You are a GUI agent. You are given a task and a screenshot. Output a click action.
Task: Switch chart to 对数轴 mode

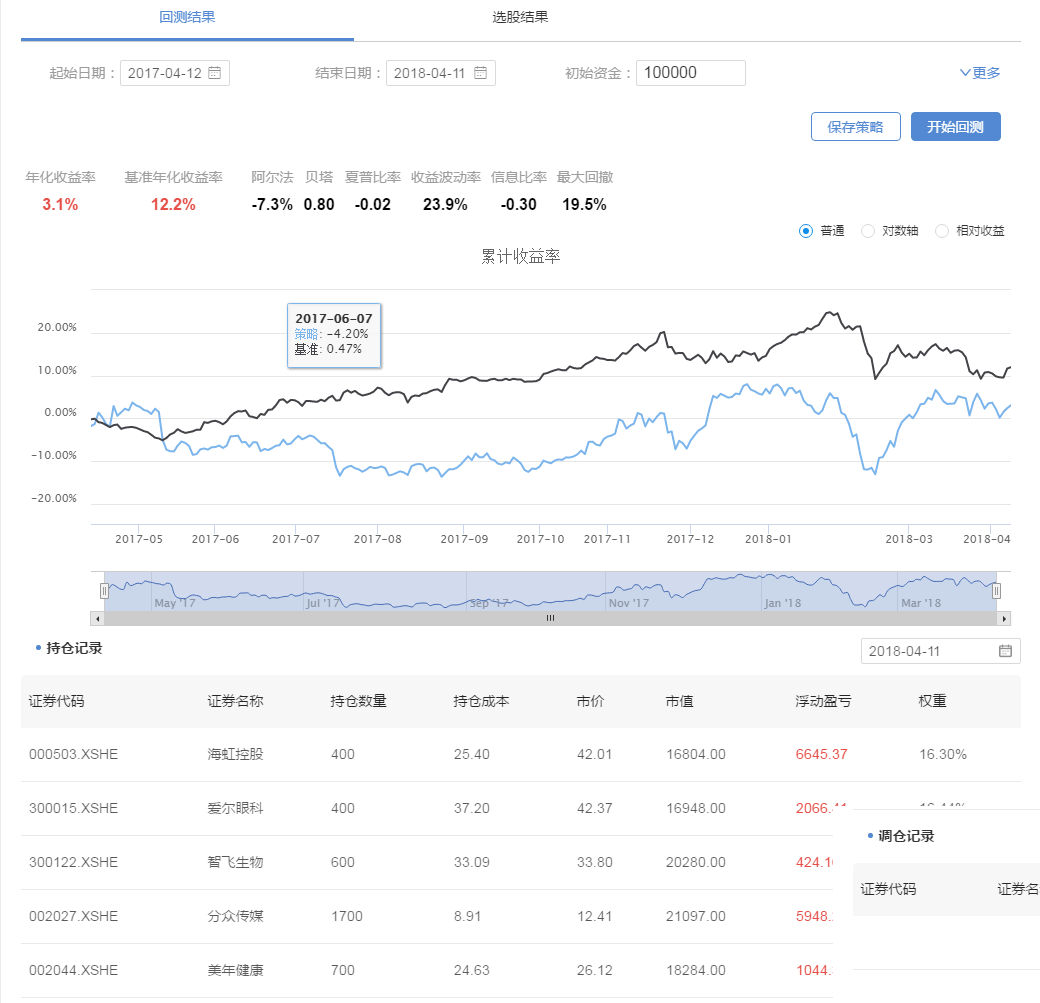[x=867, y=231]
